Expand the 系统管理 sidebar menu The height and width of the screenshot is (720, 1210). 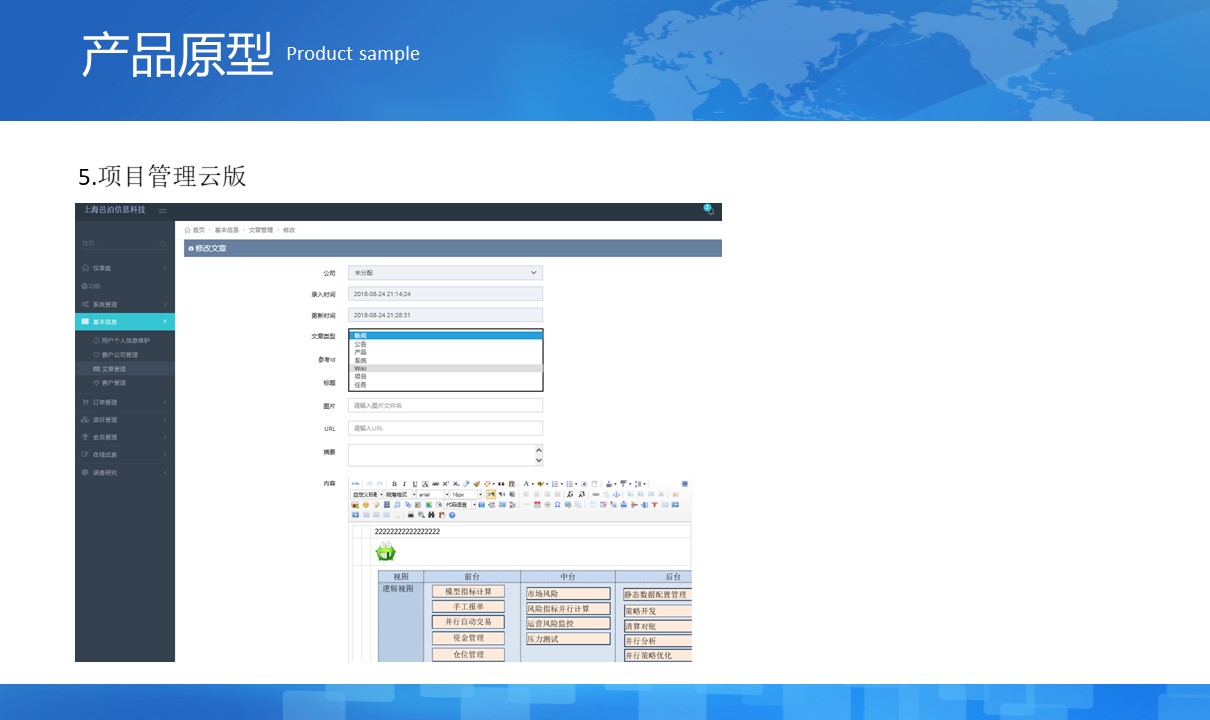coord(125,304)
